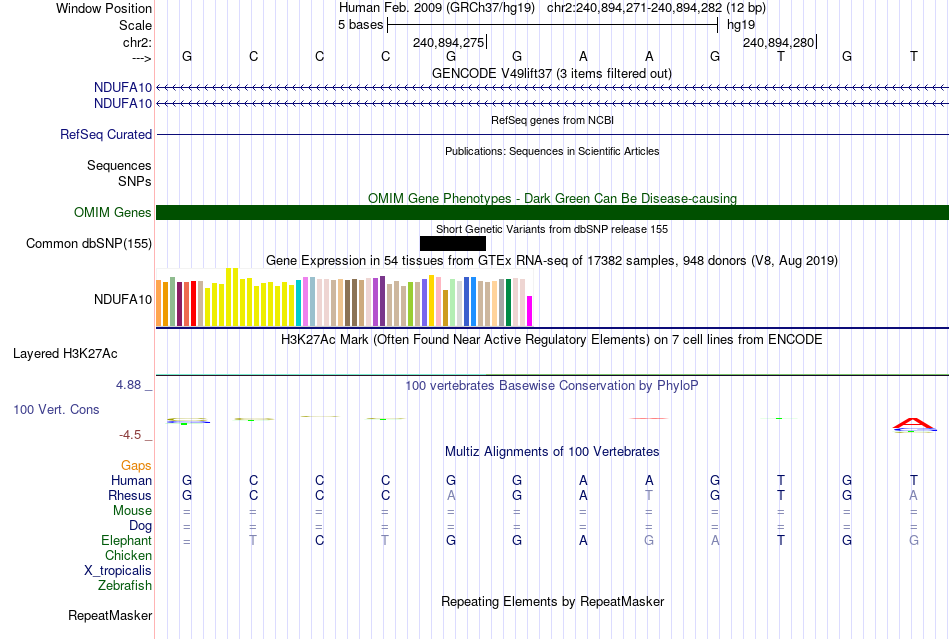This screenshot has width=950, height=639.
Task: Click the first NDUFA10 GENCODE track label
Action: pos(122,88)
